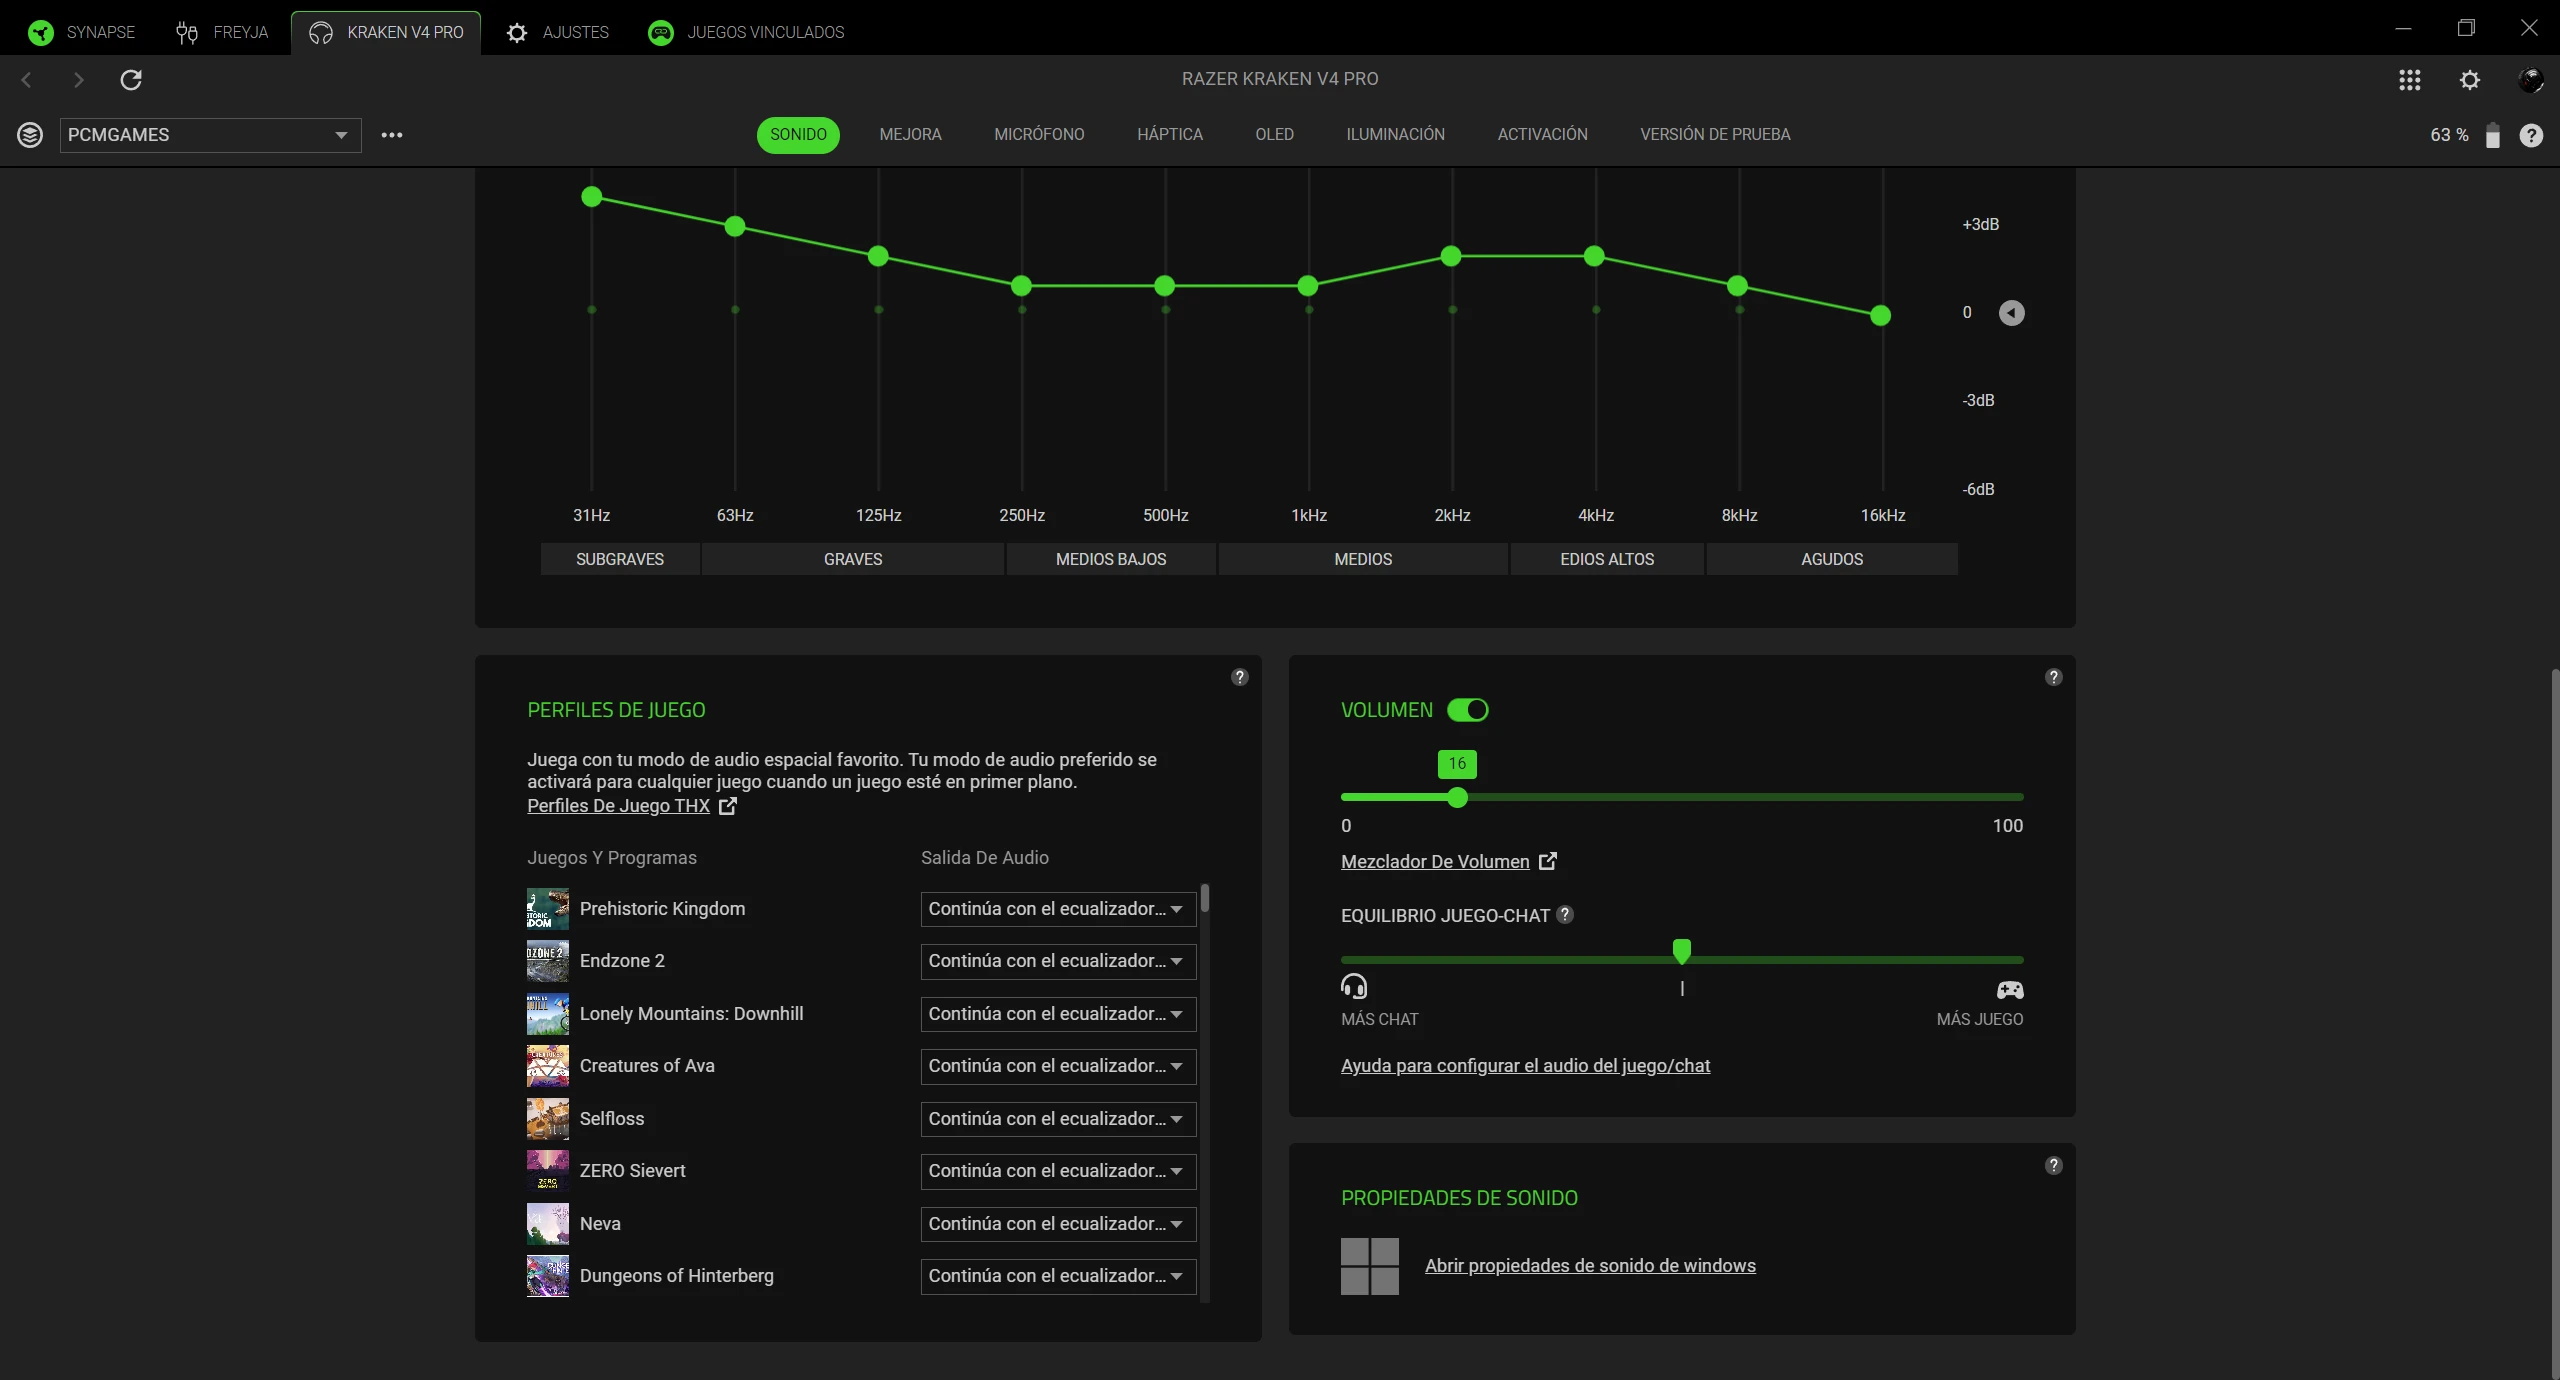Click the Synapse logo icon

point(41,33)
